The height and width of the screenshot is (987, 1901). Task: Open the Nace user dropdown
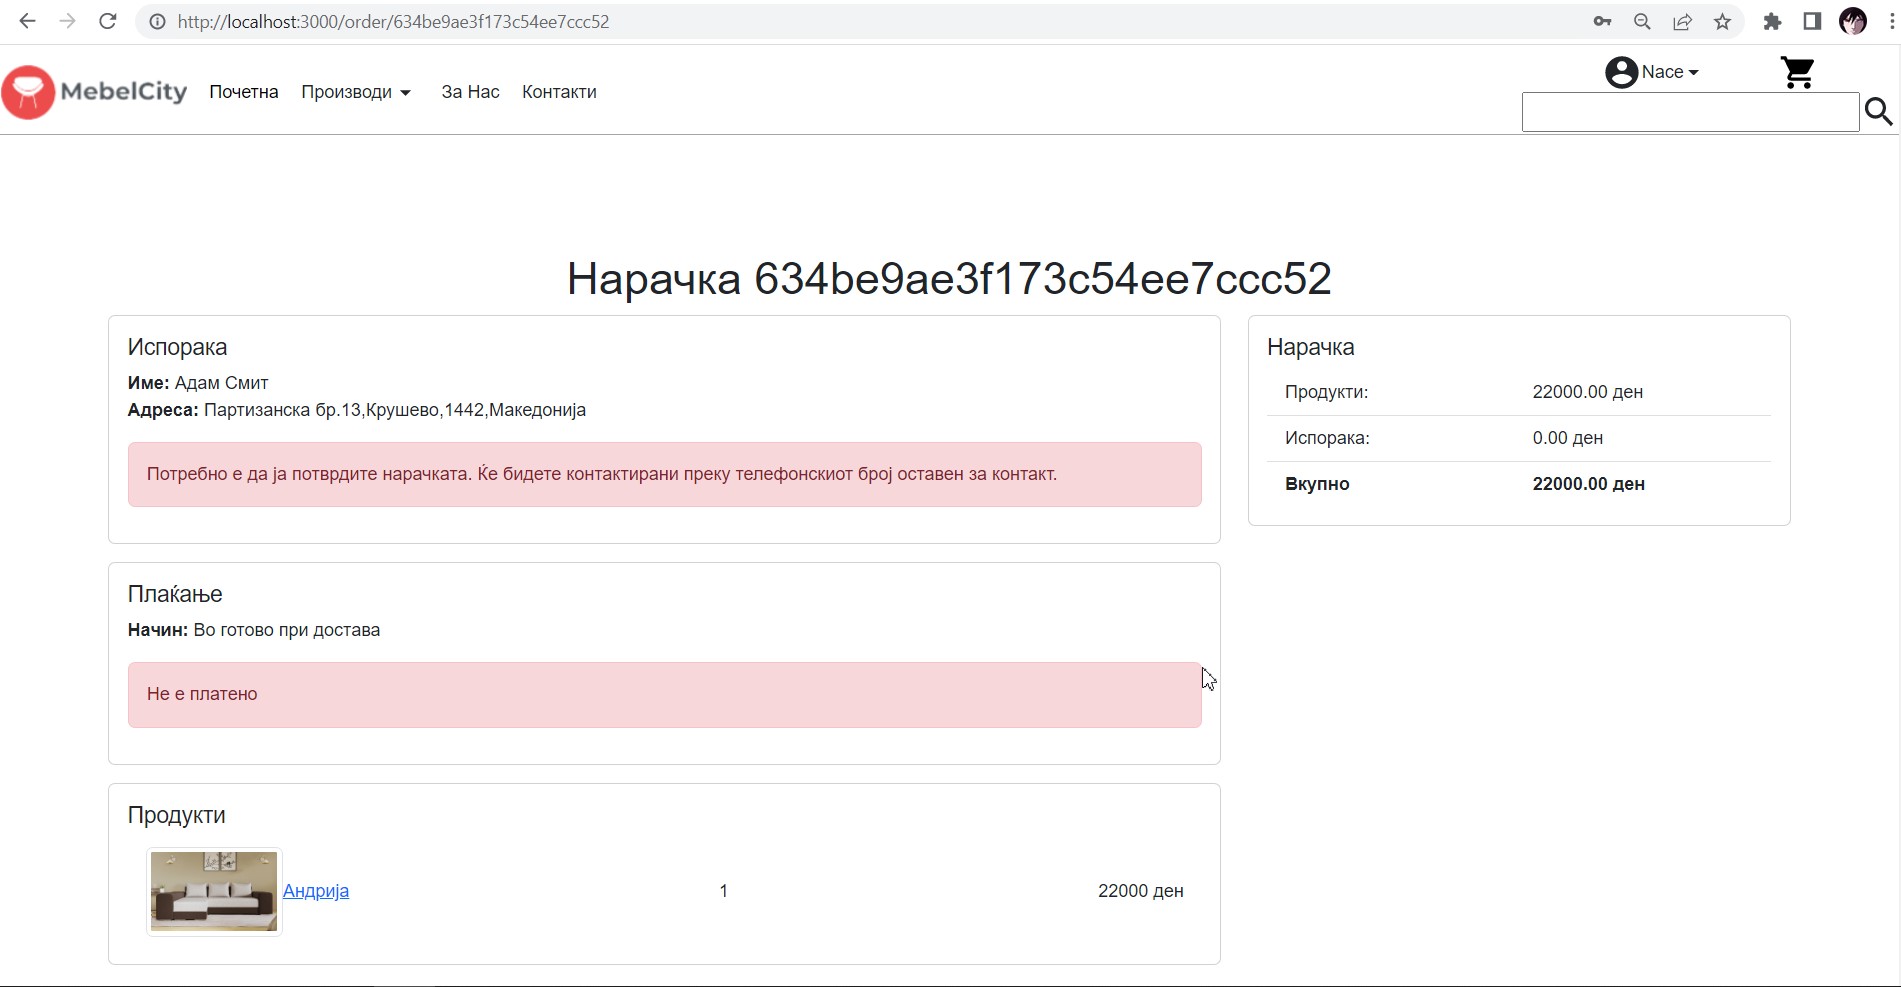coord(1669,72)
